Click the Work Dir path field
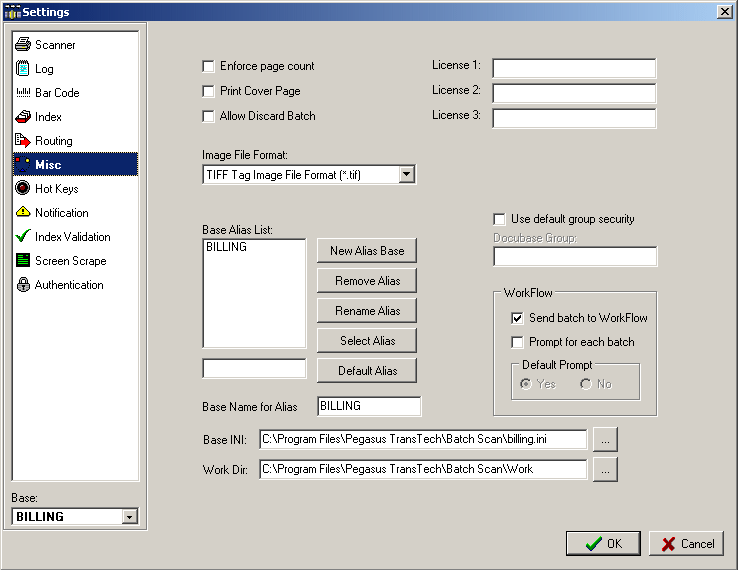 (423, 469)
